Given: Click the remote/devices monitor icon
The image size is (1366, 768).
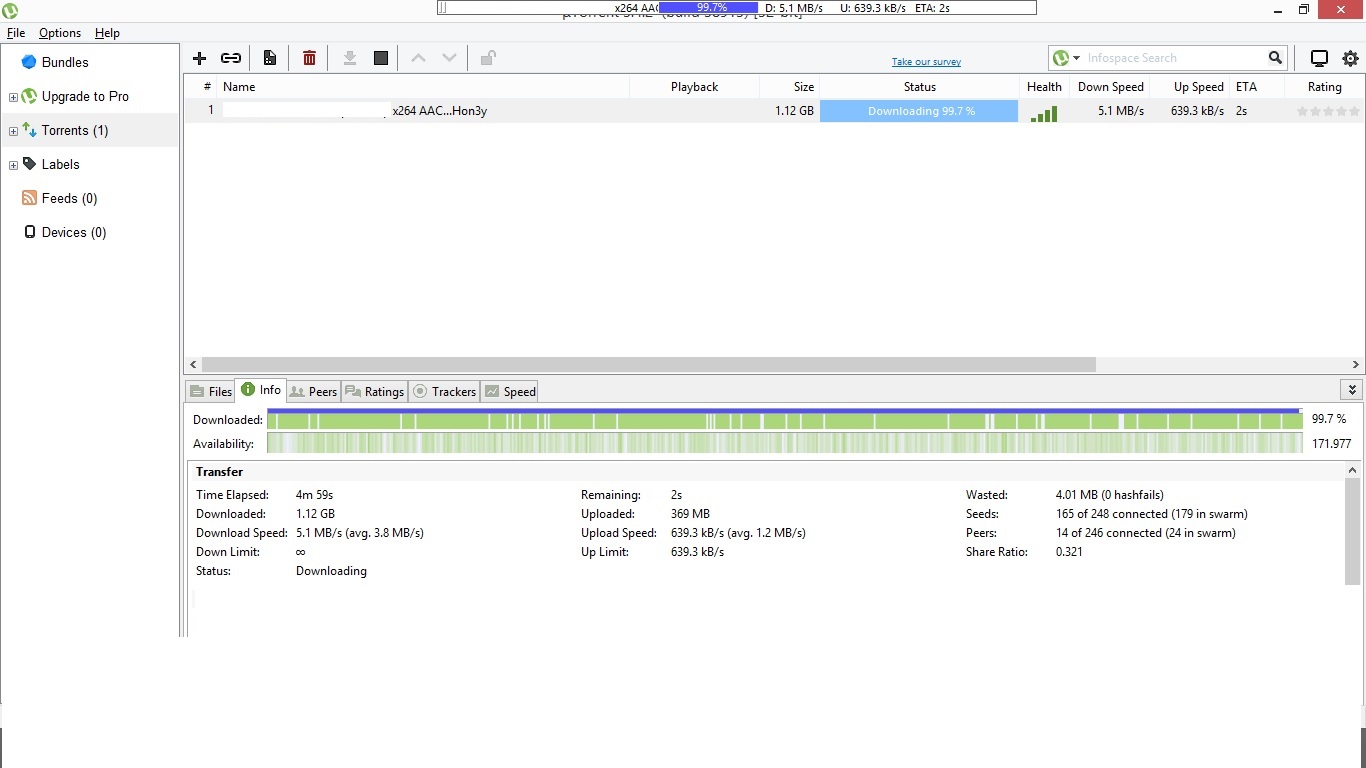Looking at the screenshot, I should point(1319,58).
